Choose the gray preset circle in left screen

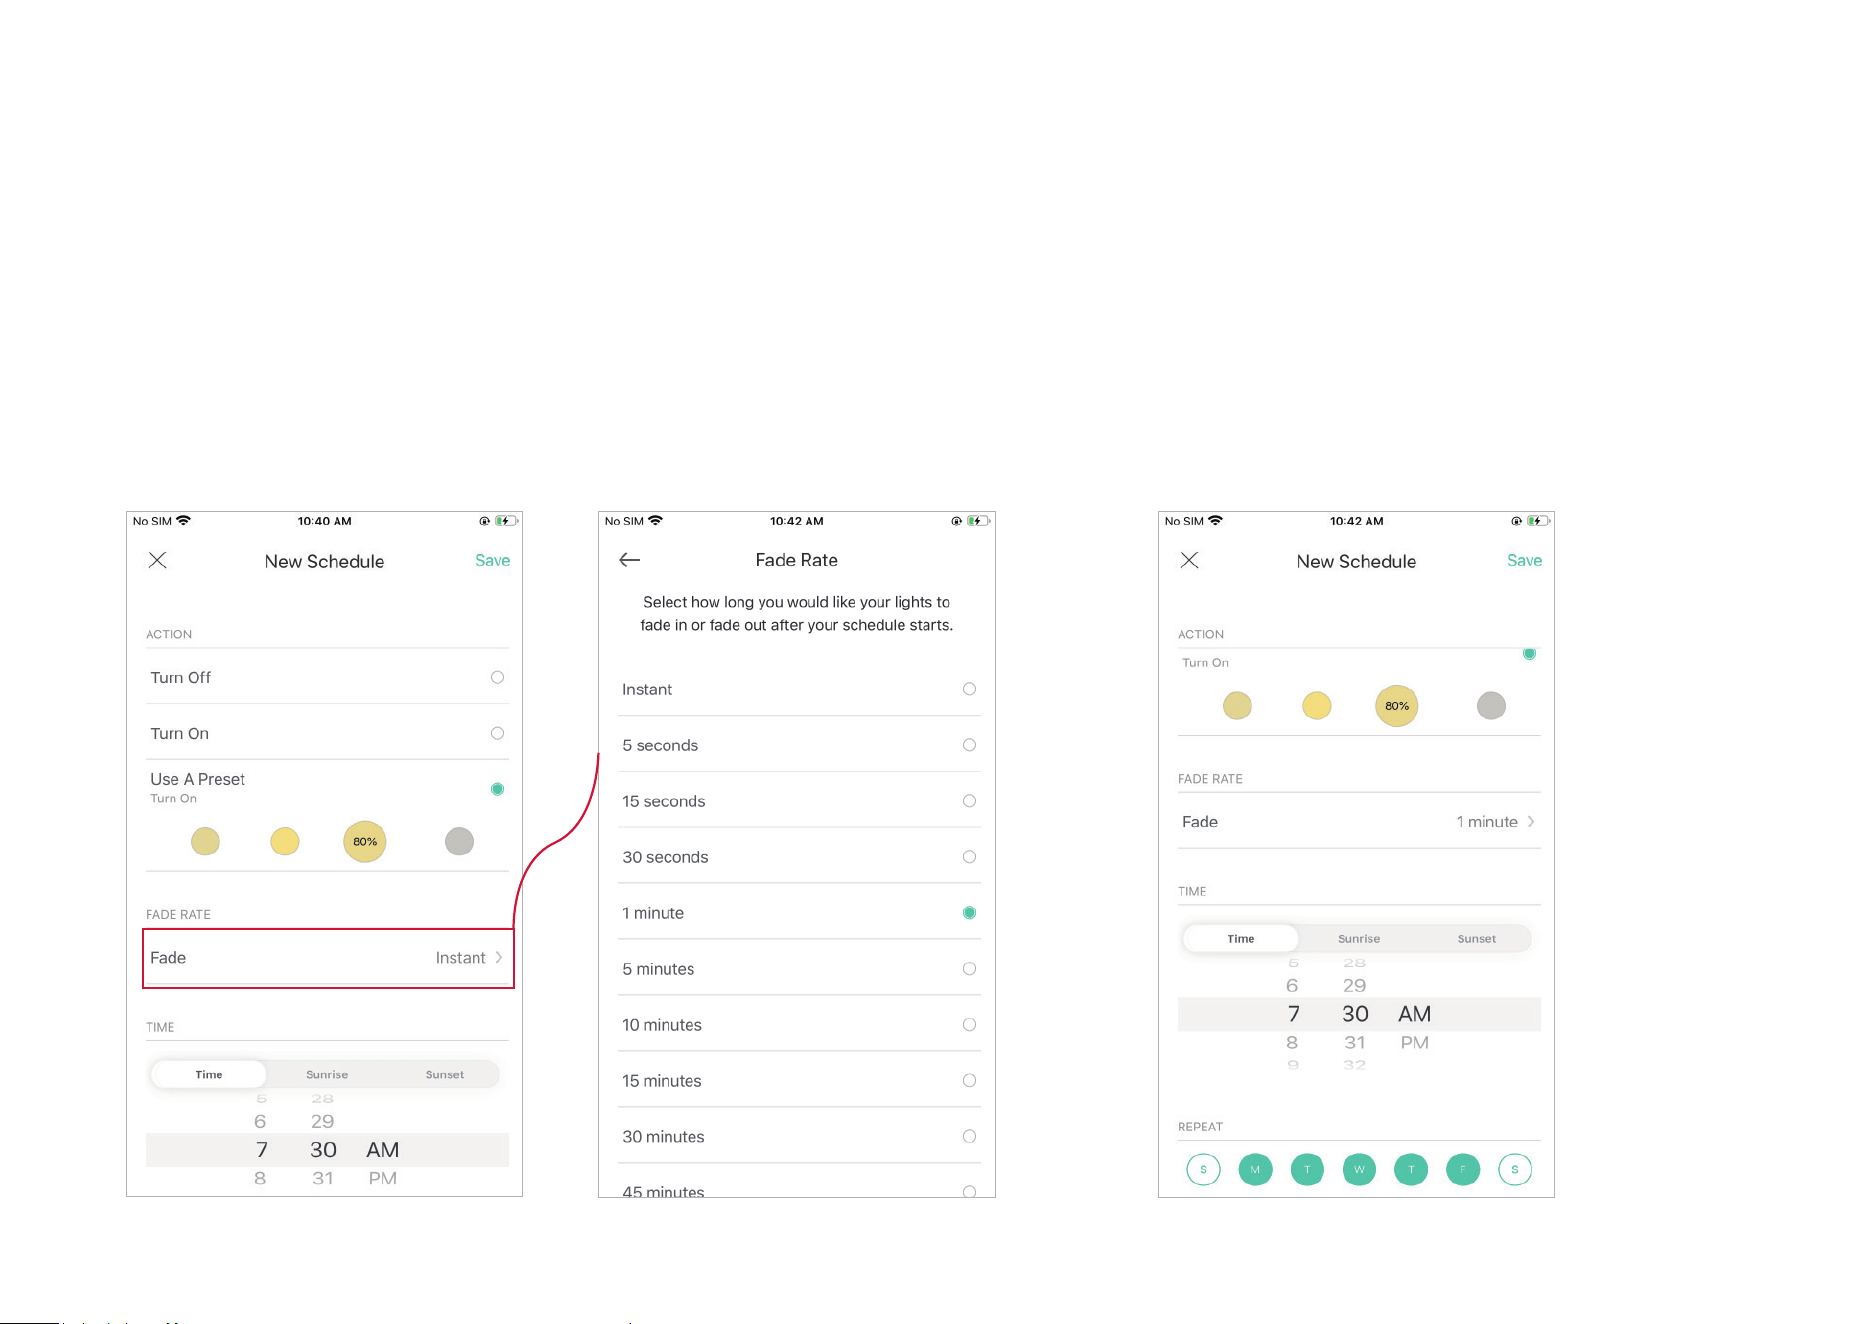[459, 841]
